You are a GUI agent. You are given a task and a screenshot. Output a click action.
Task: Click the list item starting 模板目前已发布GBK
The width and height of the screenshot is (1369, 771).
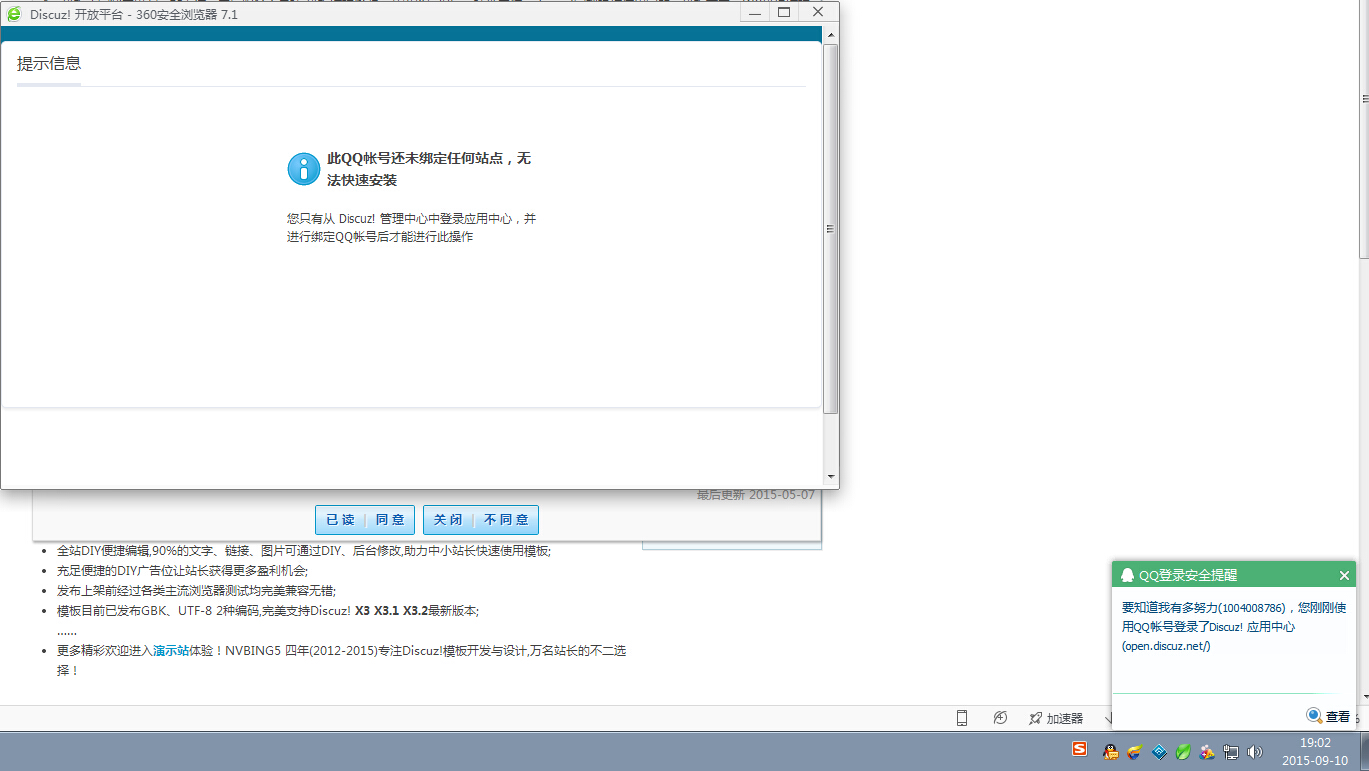268,611
